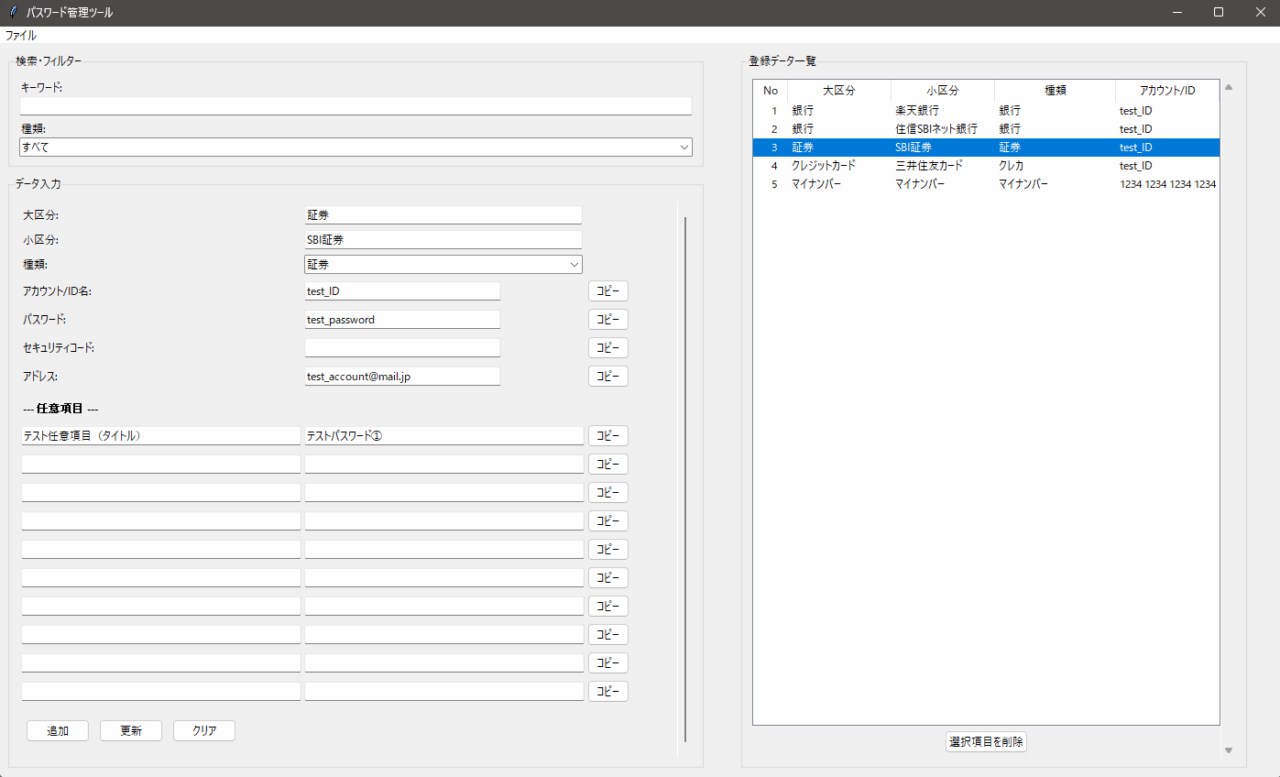
Task: Expand the filter 種類 dropdown showing すべて
Action: coord(355,147)
